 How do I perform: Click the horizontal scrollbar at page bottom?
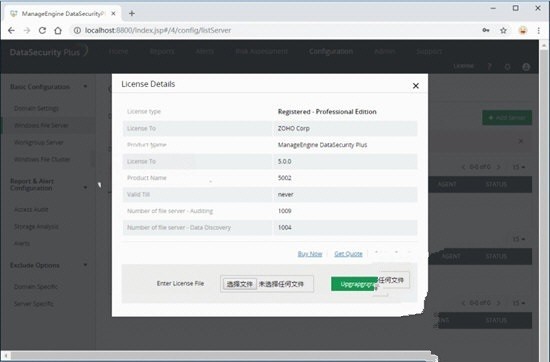point(221,356)
